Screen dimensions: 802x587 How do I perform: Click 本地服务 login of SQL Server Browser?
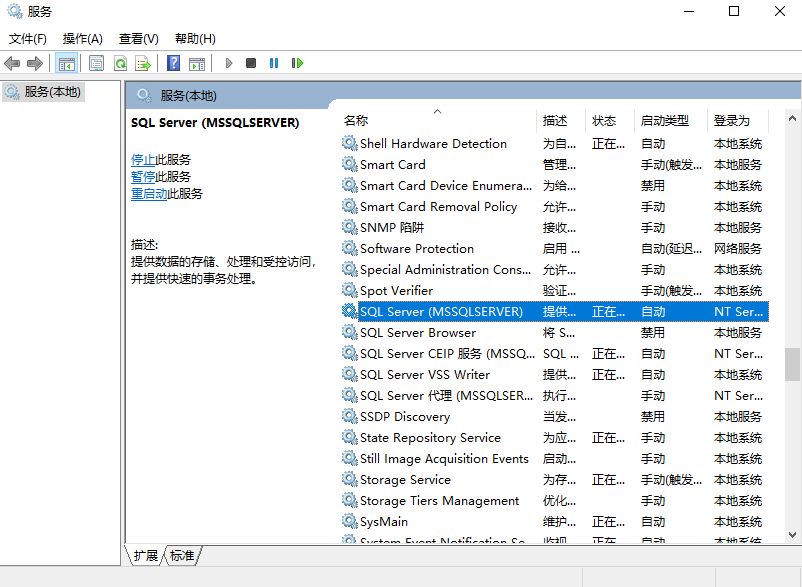[738, 332]
